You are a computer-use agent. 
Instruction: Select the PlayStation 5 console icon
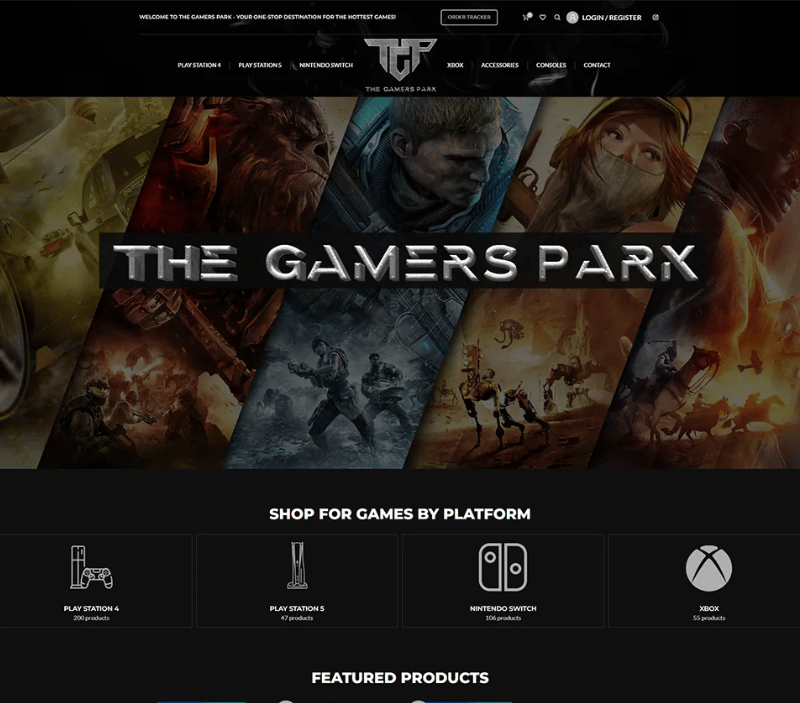[x=297, y=565]
